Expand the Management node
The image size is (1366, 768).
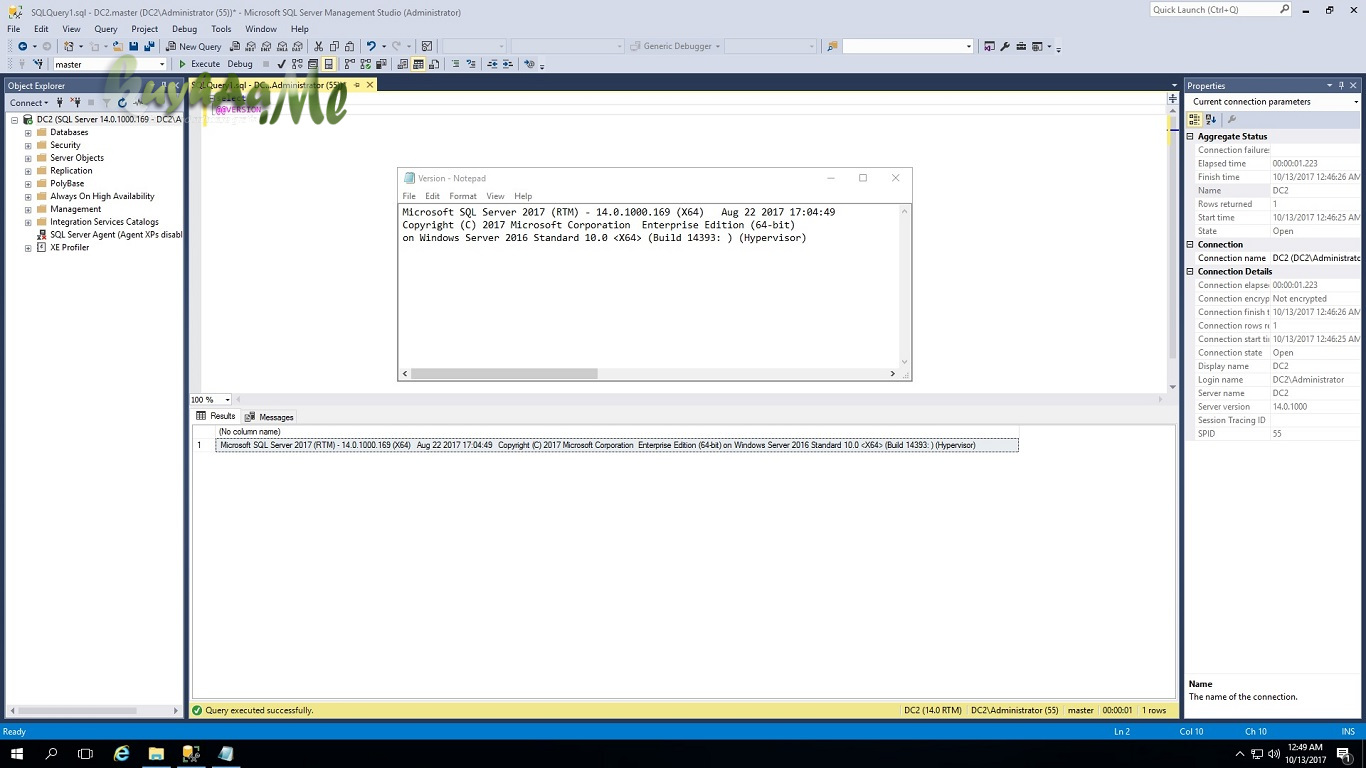[x=28, y=209]
